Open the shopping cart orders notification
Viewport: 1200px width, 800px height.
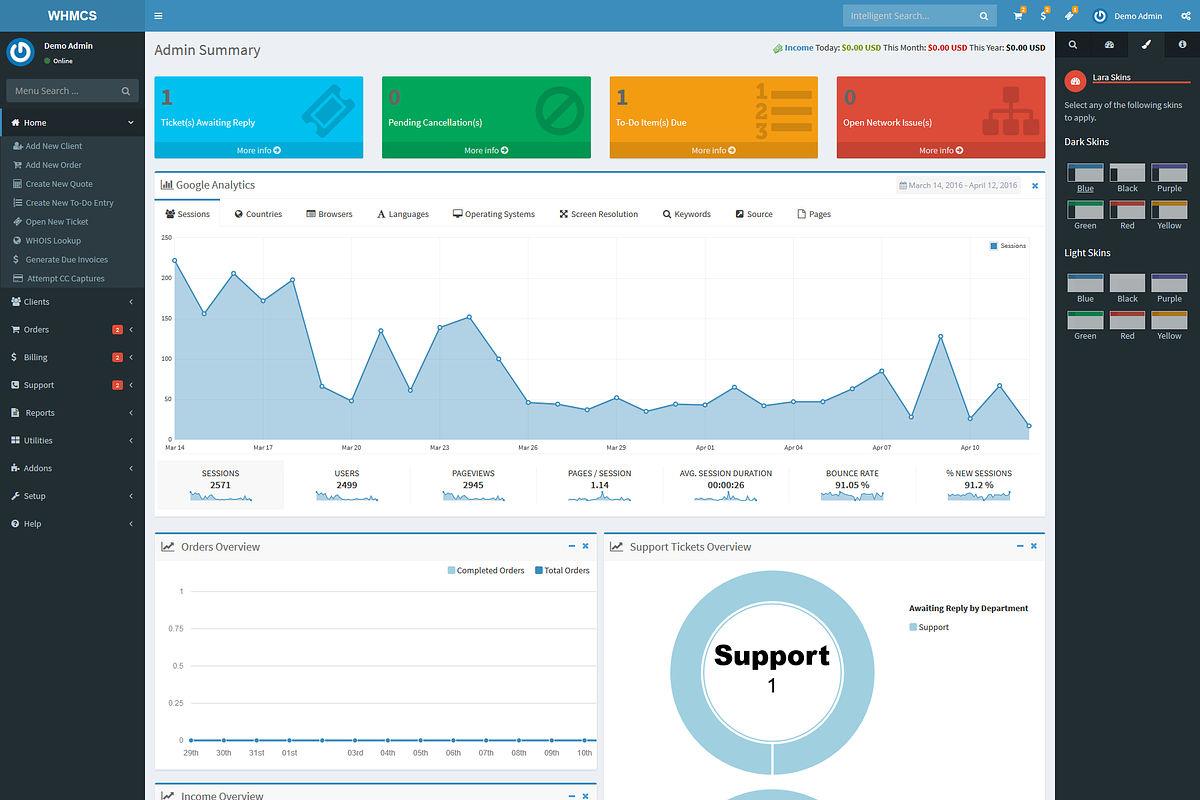pos(1019,15)
